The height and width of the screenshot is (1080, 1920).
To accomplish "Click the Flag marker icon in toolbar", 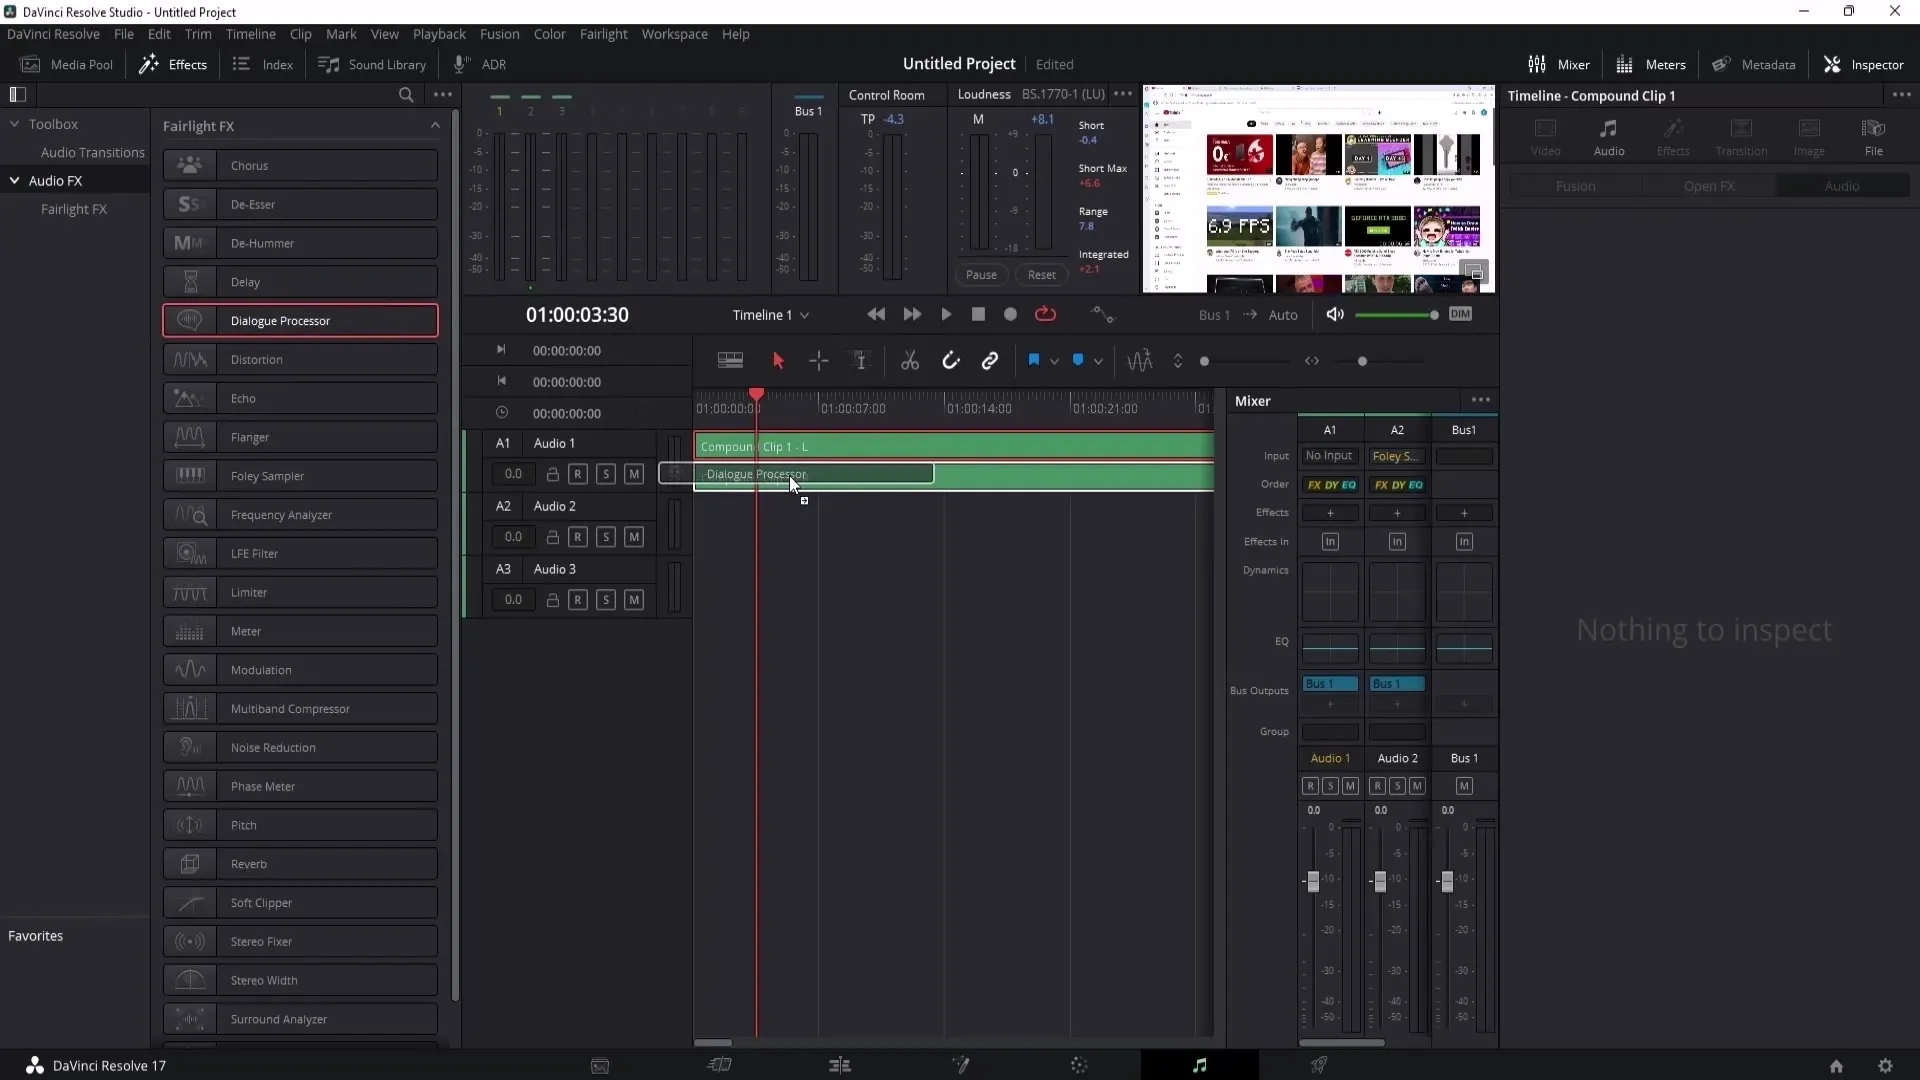I will tap(1038, 360).
